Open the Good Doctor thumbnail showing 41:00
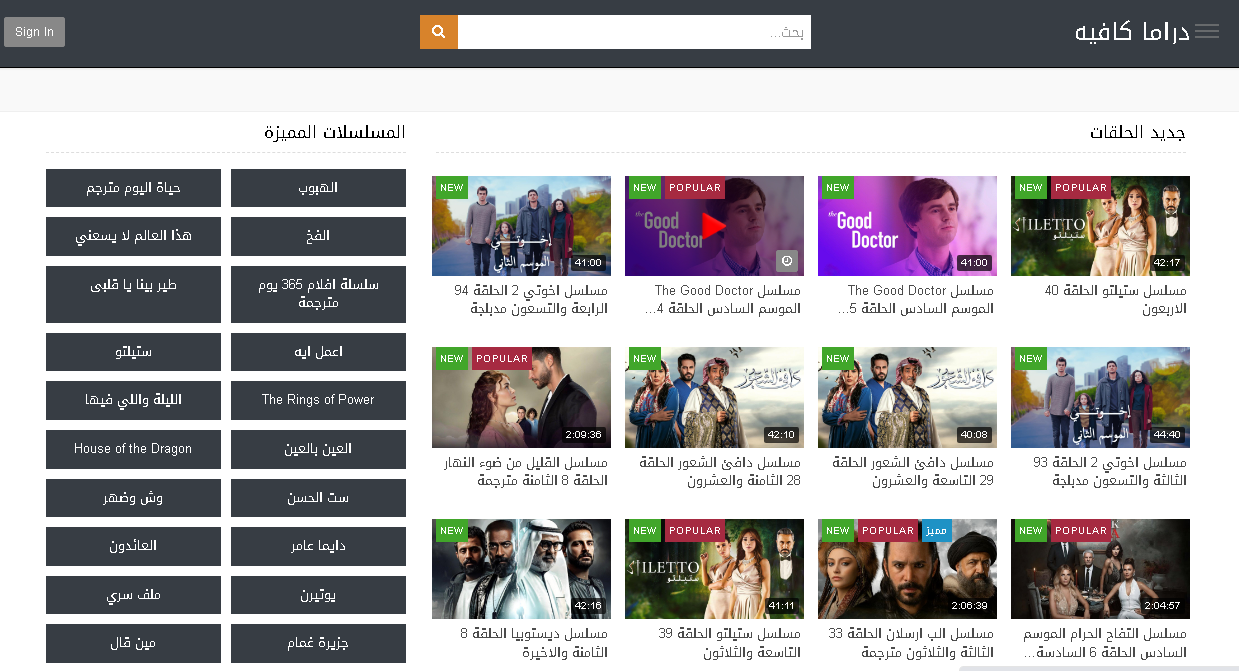 907,226
